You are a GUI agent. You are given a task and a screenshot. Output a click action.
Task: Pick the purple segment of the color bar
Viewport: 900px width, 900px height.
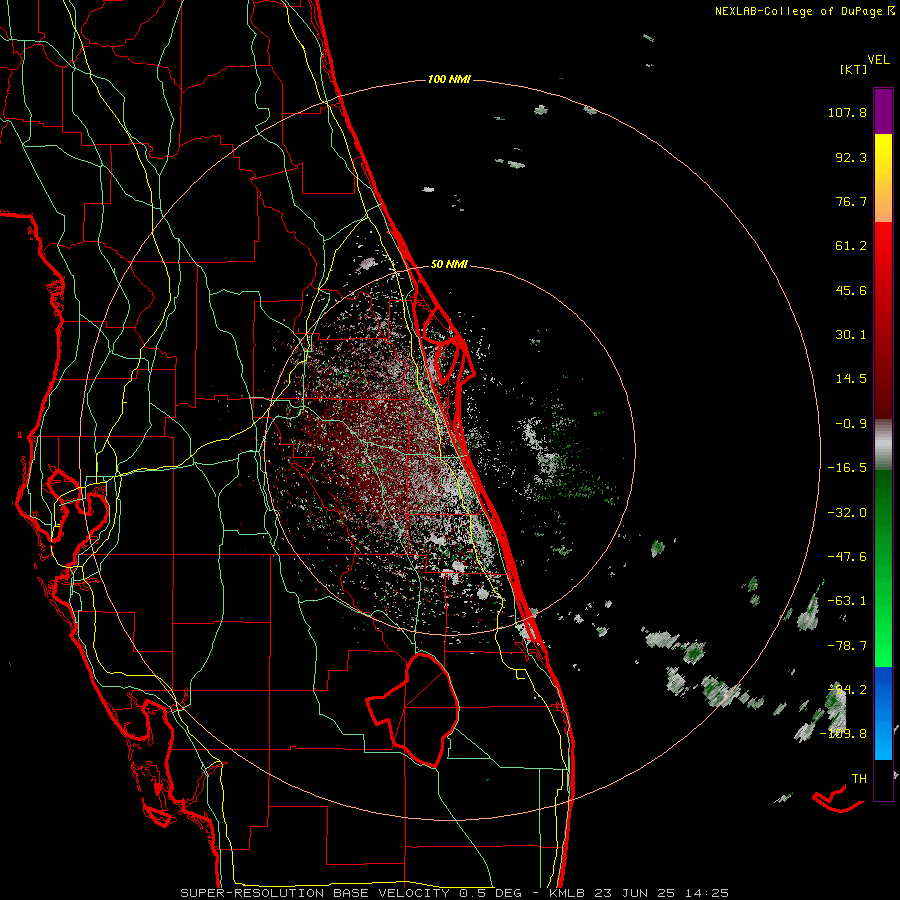tap(883, 111)
